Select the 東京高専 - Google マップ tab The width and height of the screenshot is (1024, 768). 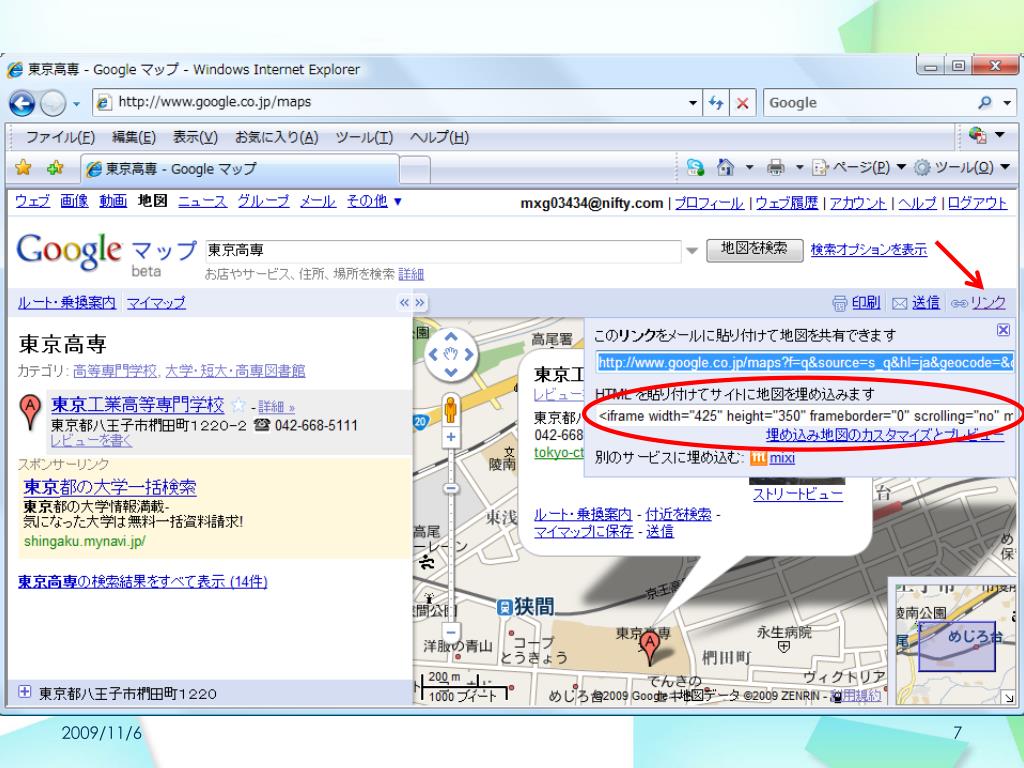[x=239, y=168]
